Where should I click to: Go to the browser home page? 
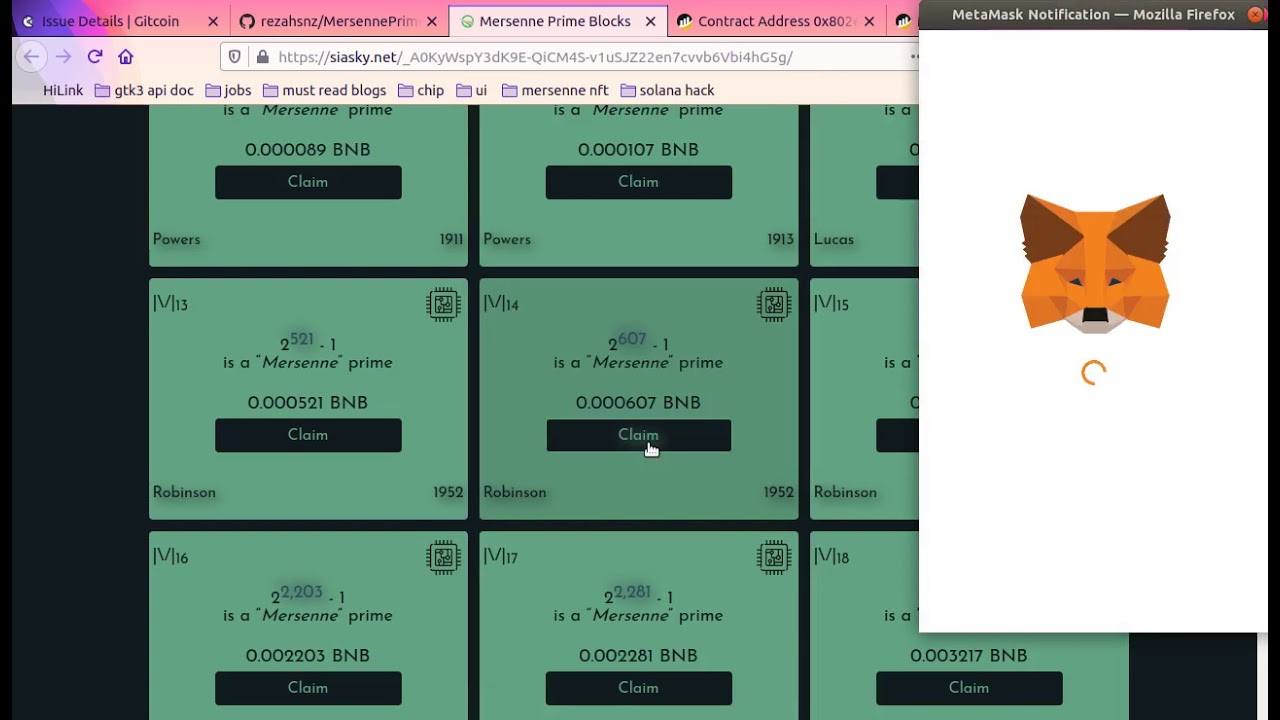tap(126, 57)
